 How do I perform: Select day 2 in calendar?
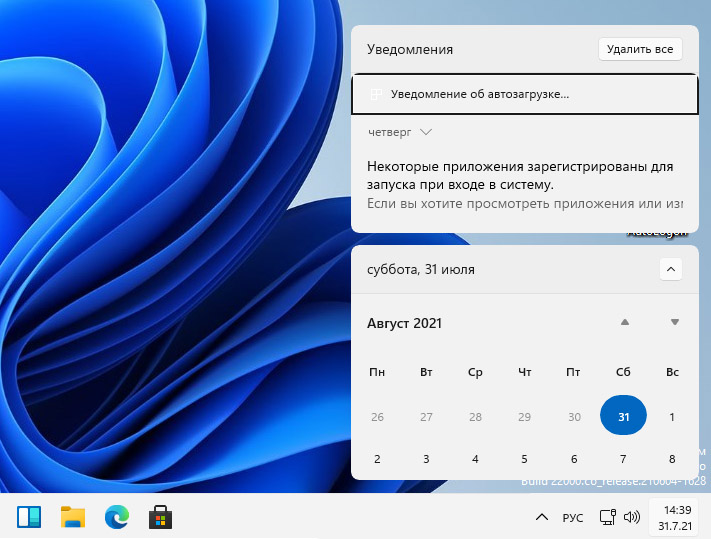tap(377, 459)
